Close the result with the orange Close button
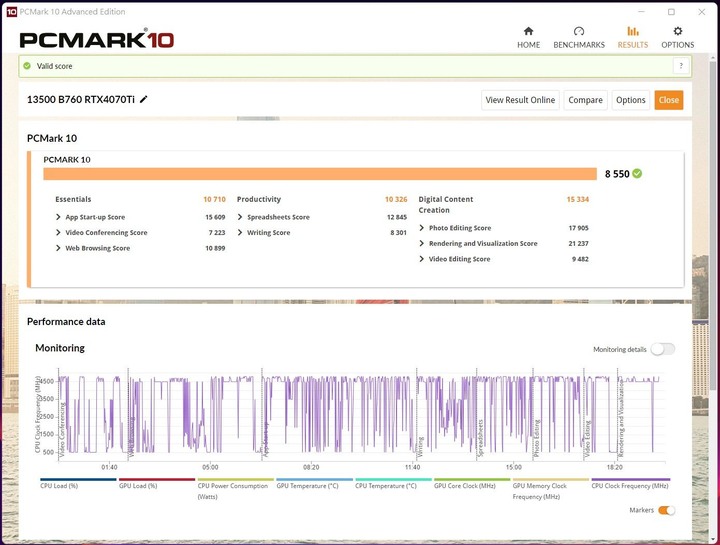The image size is (720, 545). click(669, 100)
